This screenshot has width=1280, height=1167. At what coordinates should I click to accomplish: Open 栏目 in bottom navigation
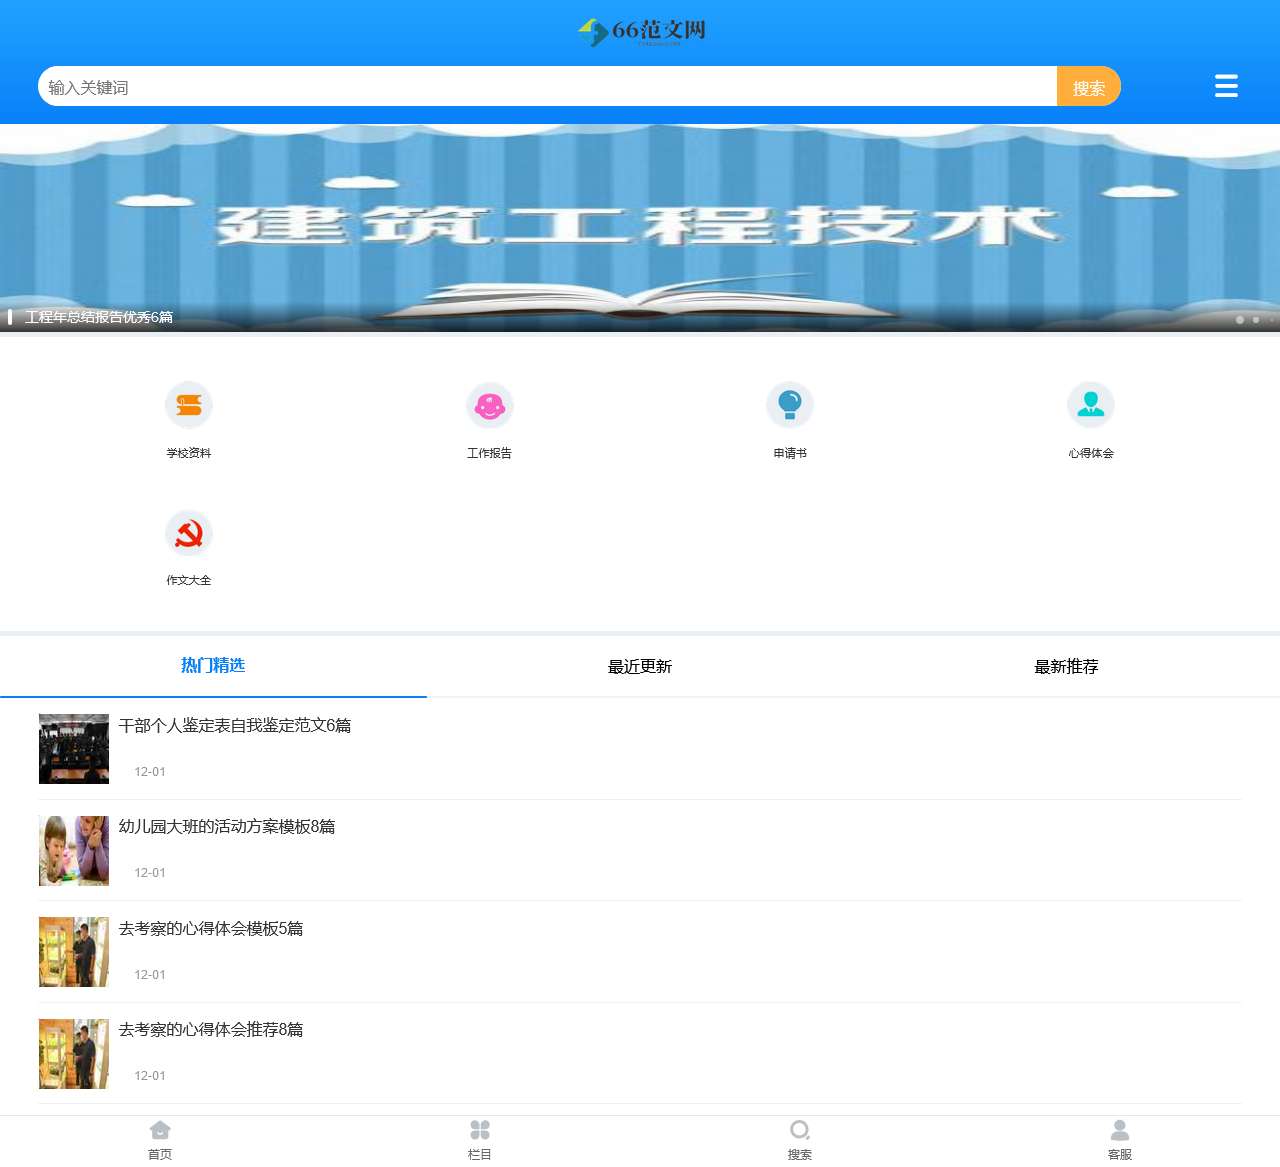[480, 1140]
